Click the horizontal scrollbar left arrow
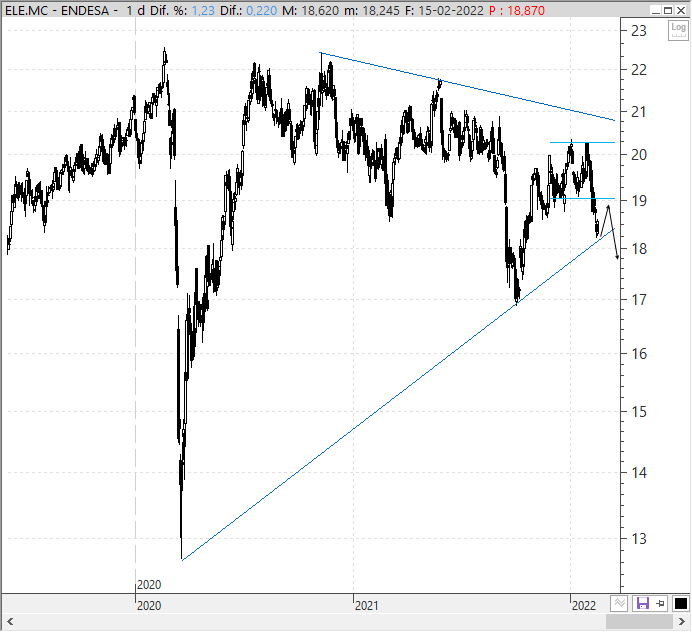 click(x=10, y=622)
